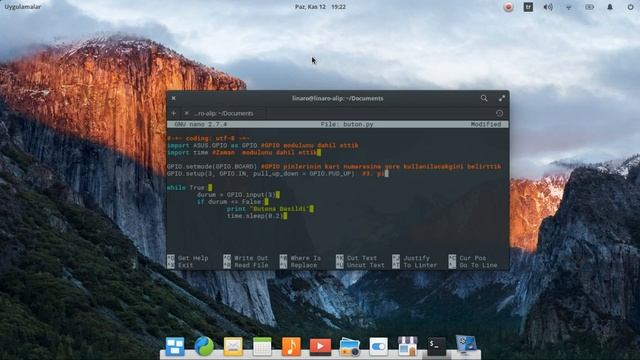Click the 'Get Help' nano shortcut

click(193, 258)
